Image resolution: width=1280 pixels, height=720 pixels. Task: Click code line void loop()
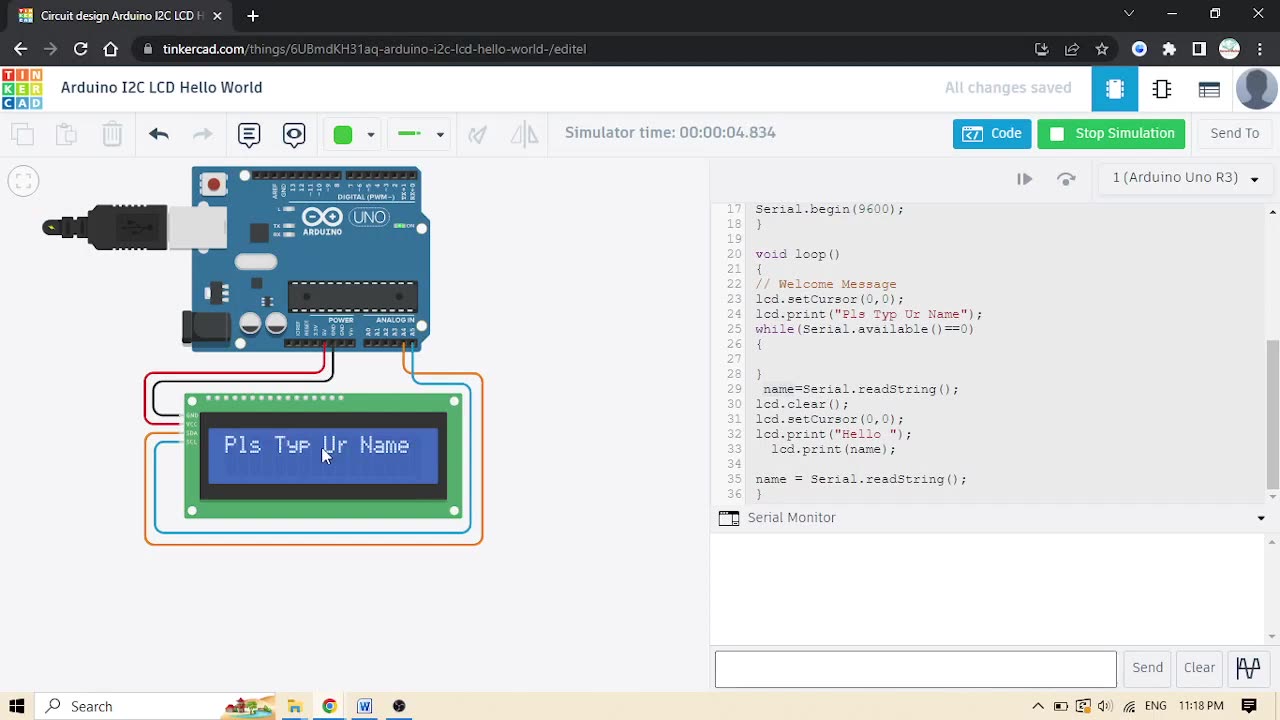click(x=798, y=254)
